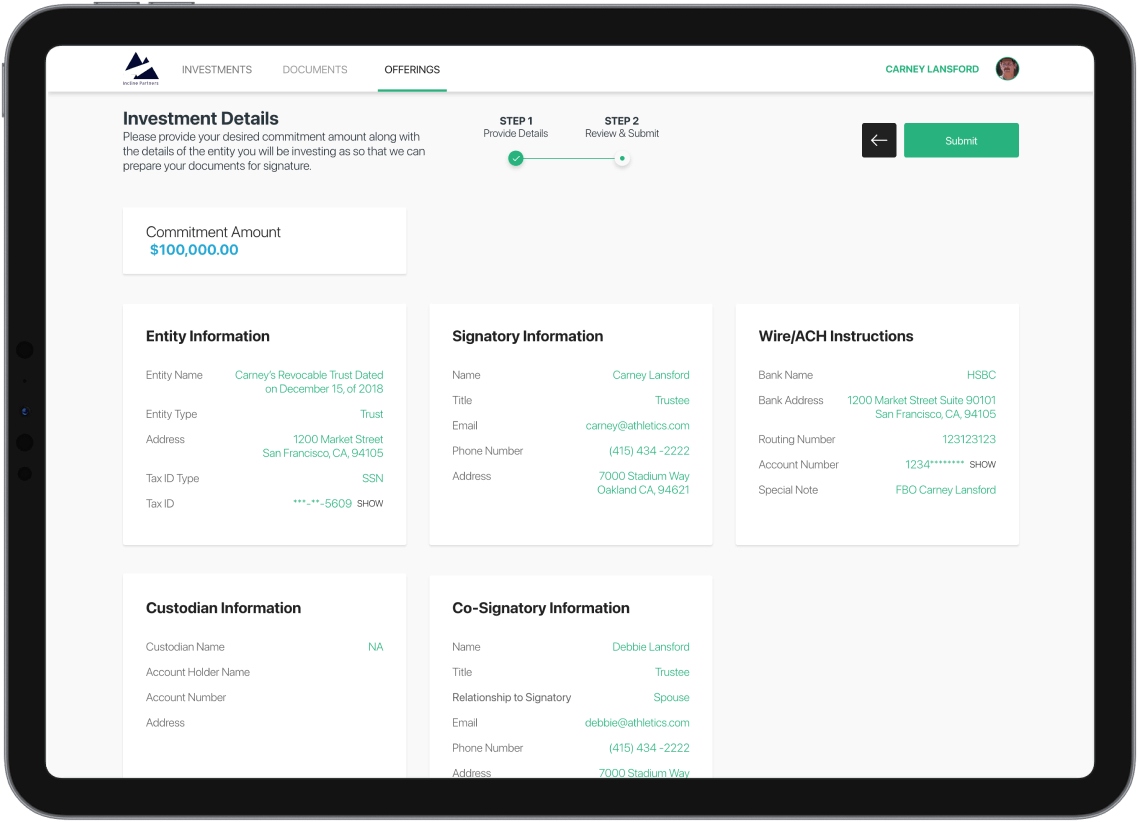The height and width of the screenshot is (822, 1138).
Task: Open the Investments tab
Action: coord(217,70)
